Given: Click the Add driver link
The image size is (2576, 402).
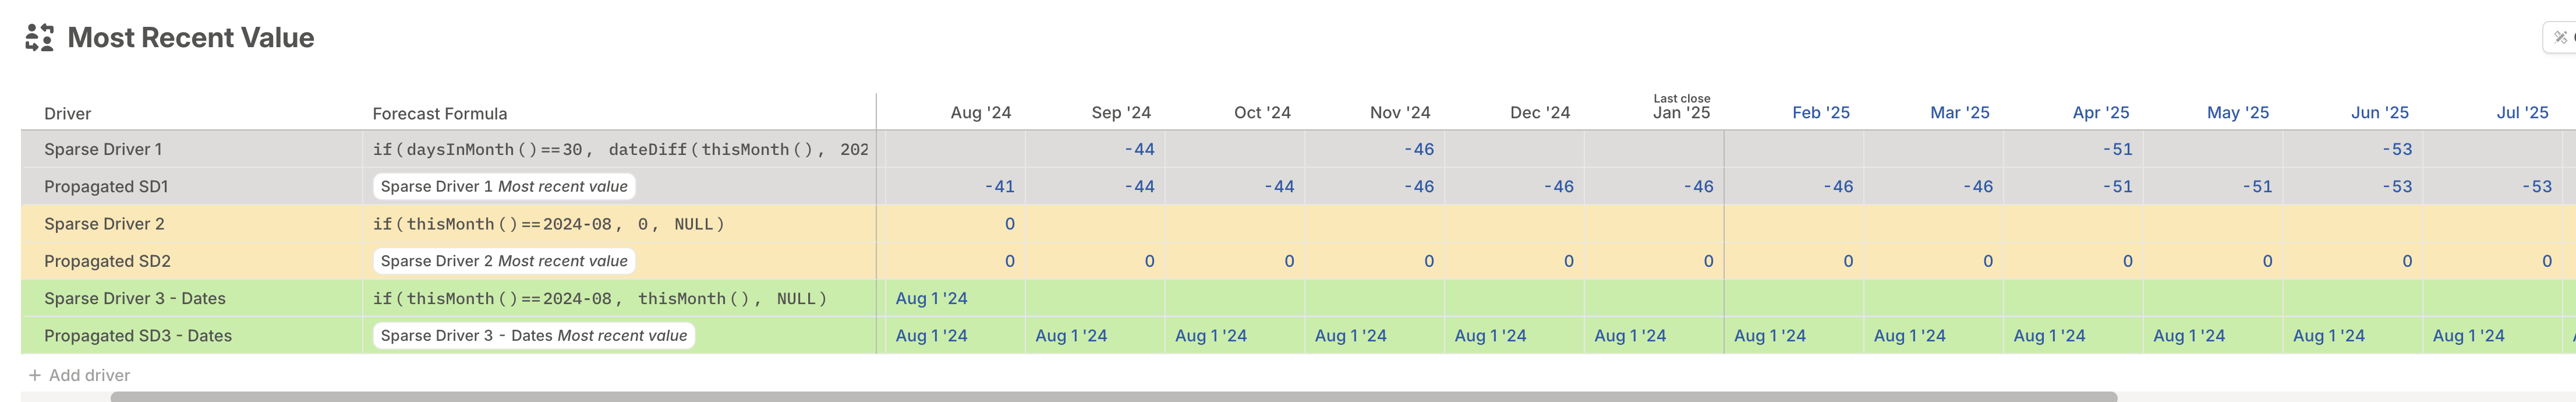Looking at the screenshot, I should (89, 375).
